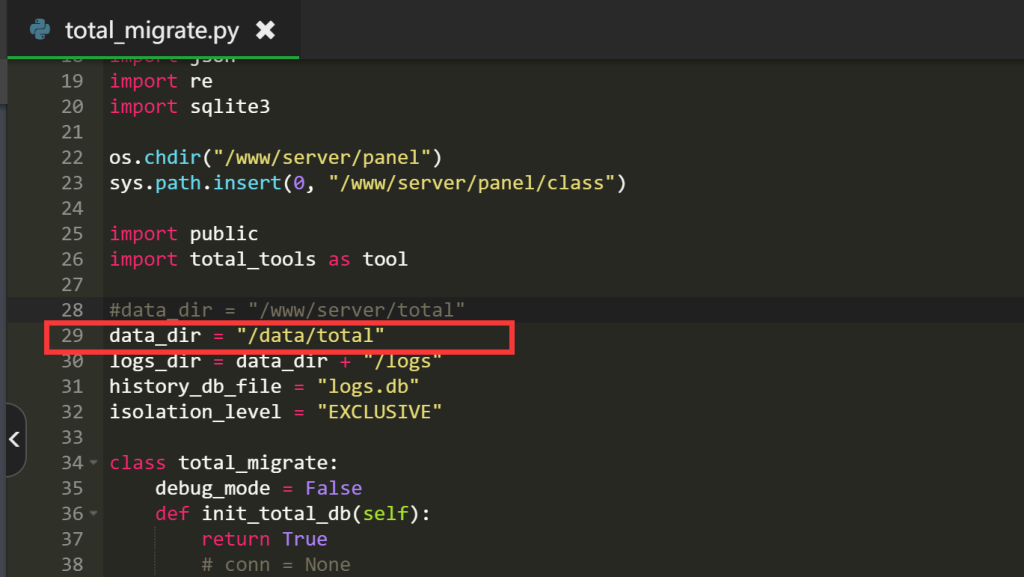Click the "EXCLUSIVE" isolation level string
1024x577 pixels.
point(378,412)
